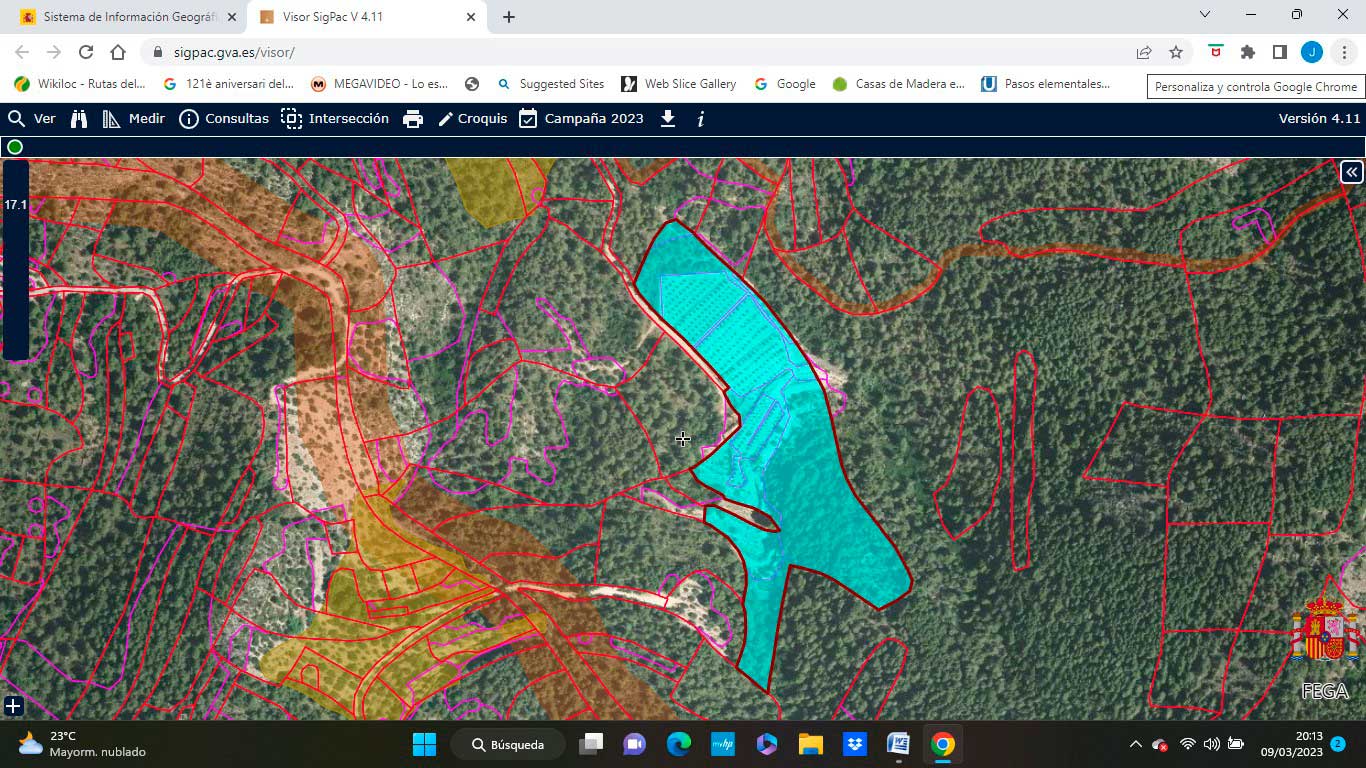Image resolution: width=1366 pixels, height=768 pixels.
Task: Click the sigpac.gva.es address bar
Action: pos(640,52)
